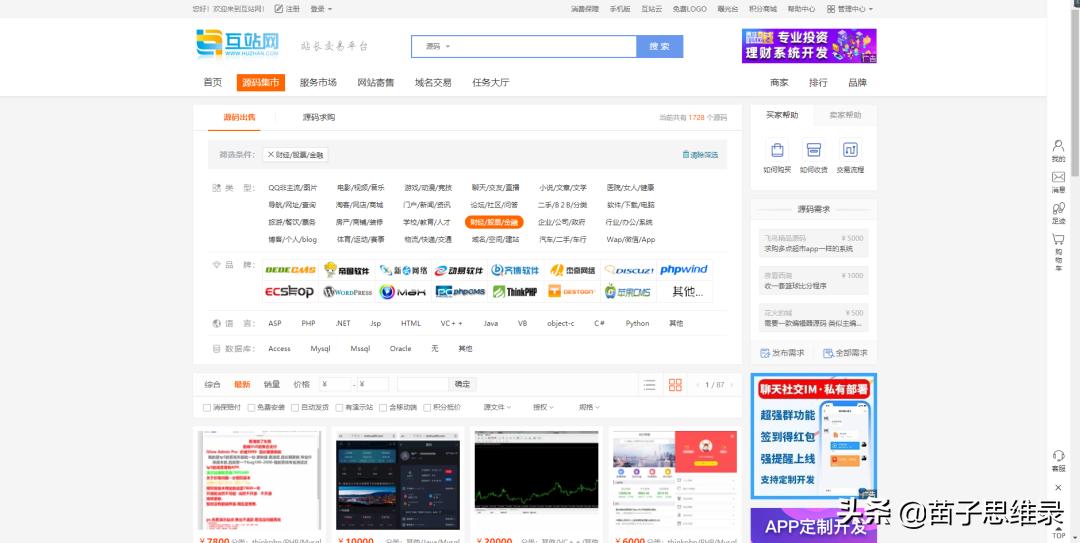This screenshot has width=1080, height=543.
Task: Switch to the 卖家帮助 tab
Action: click(x=845, y=115)
